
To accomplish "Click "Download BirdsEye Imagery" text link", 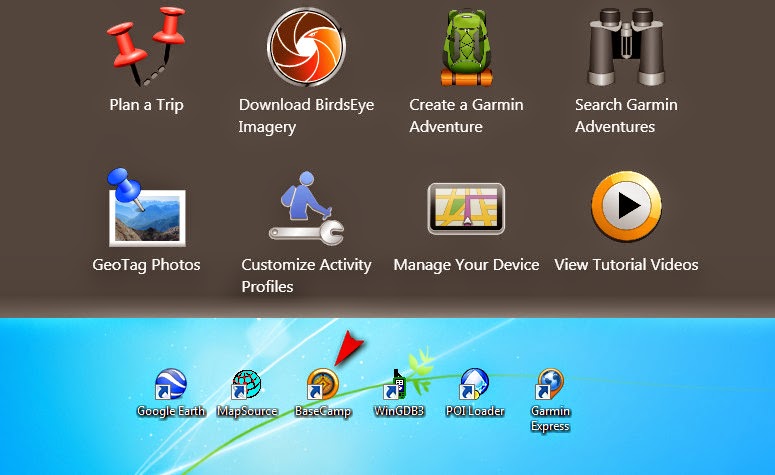I will [x=306, y=116].
